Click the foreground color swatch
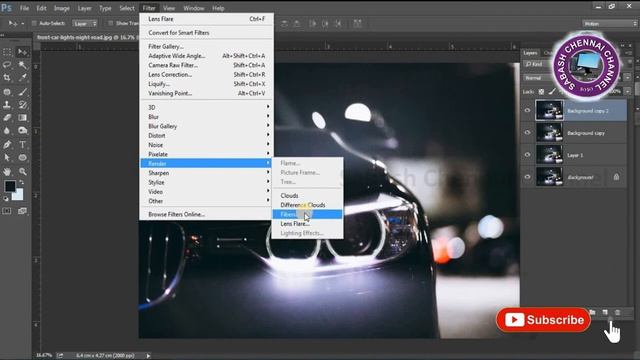The width and height of the screenshot is (640, 360). pyautogui.click(x=10, y=186)
